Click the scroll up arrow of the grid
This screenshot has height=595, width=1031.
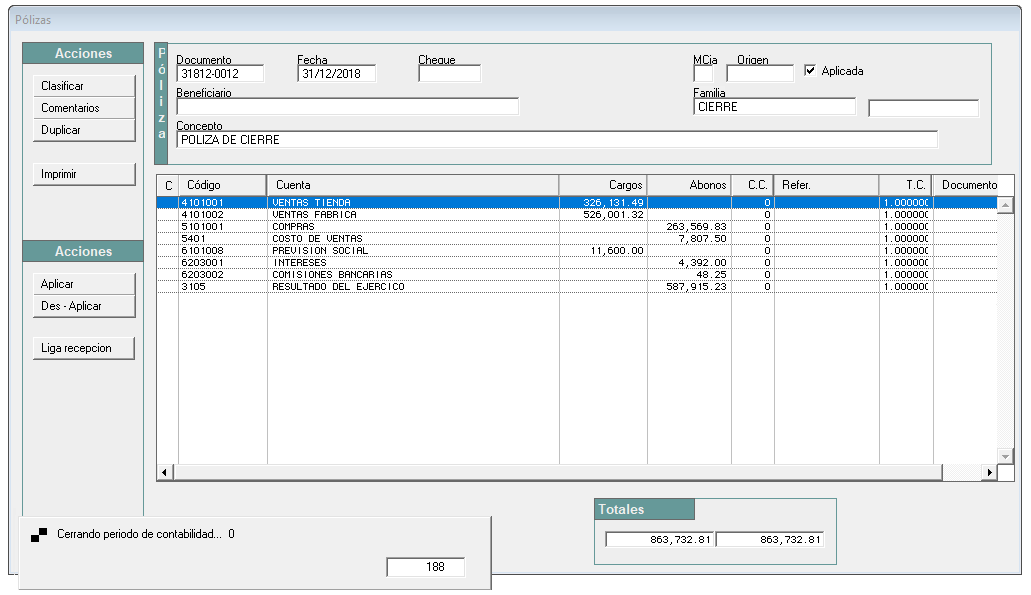pyautogui.click(x=1005, y=205)
